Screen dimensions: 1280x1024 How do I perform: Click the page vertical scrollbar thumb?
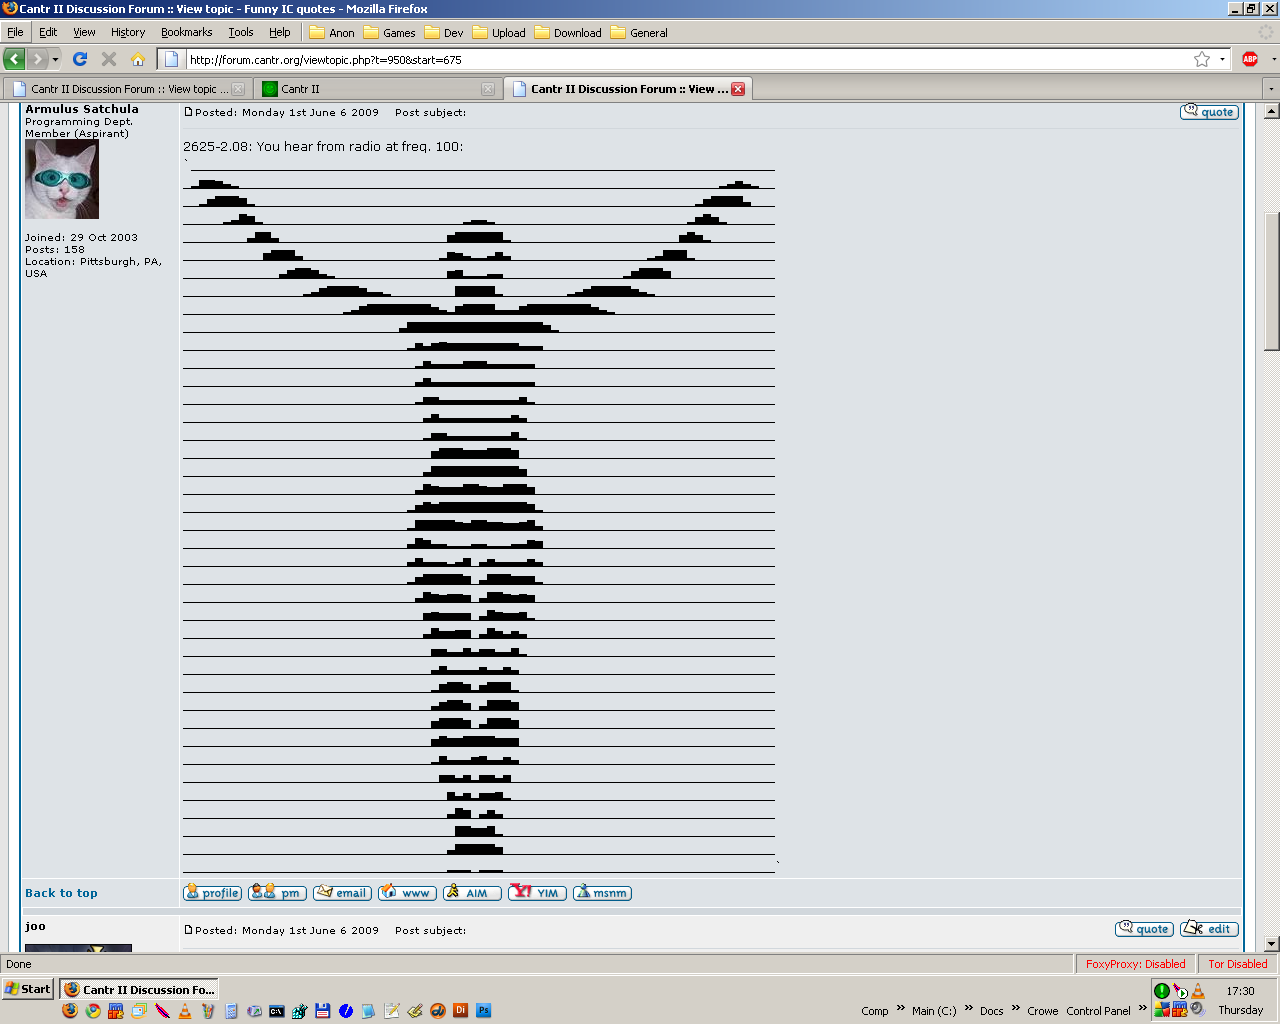1271,280
